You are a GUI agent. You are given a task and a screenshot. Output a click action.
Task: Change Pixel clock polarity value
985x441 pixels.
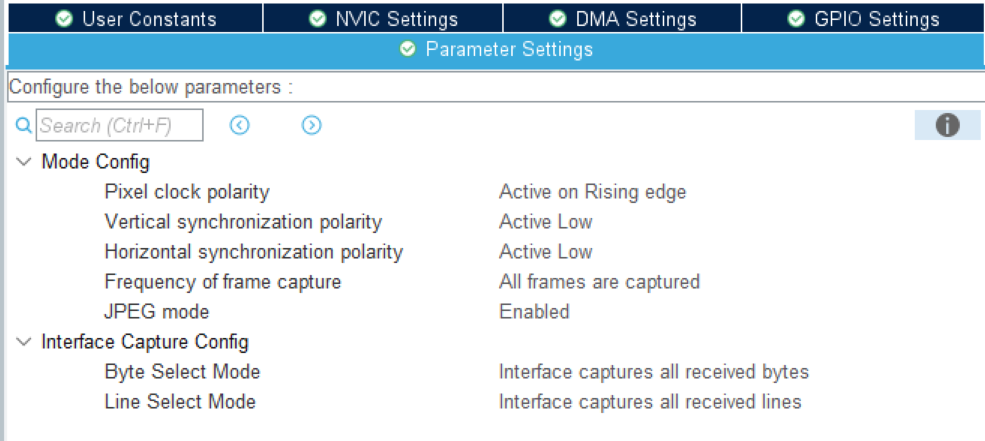pyautogui.click(x=592, y=192)
